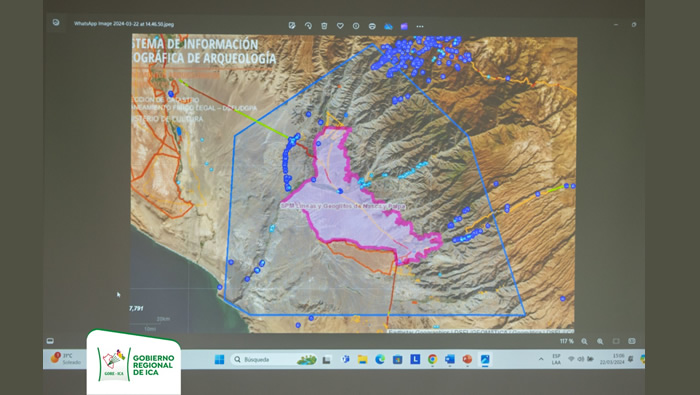Open the ESP LAA language selector

pos(556,359)
